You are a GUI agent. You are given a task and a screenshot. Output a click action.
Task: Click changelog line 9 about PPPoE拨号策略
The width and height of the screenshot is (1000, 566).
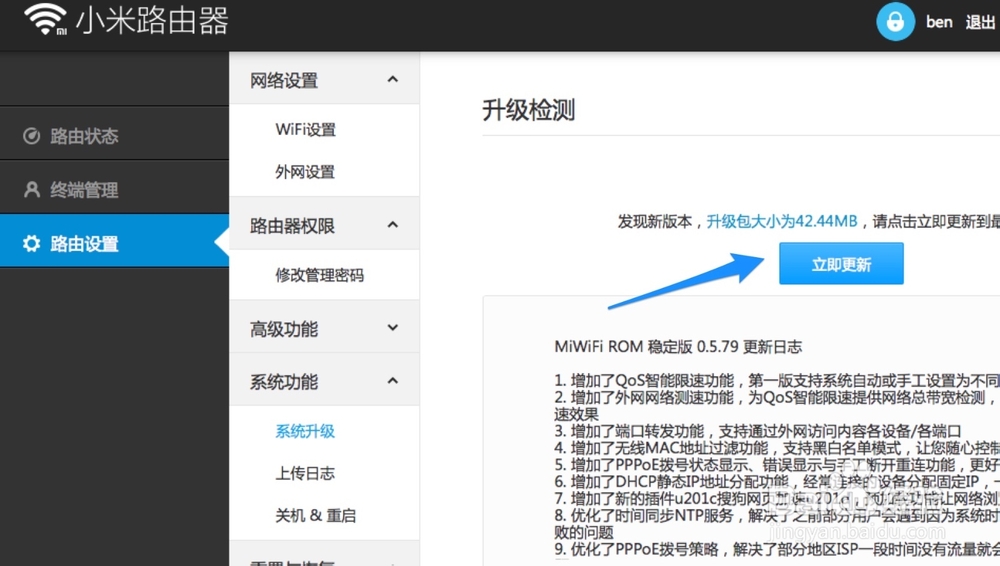[777, 549]
